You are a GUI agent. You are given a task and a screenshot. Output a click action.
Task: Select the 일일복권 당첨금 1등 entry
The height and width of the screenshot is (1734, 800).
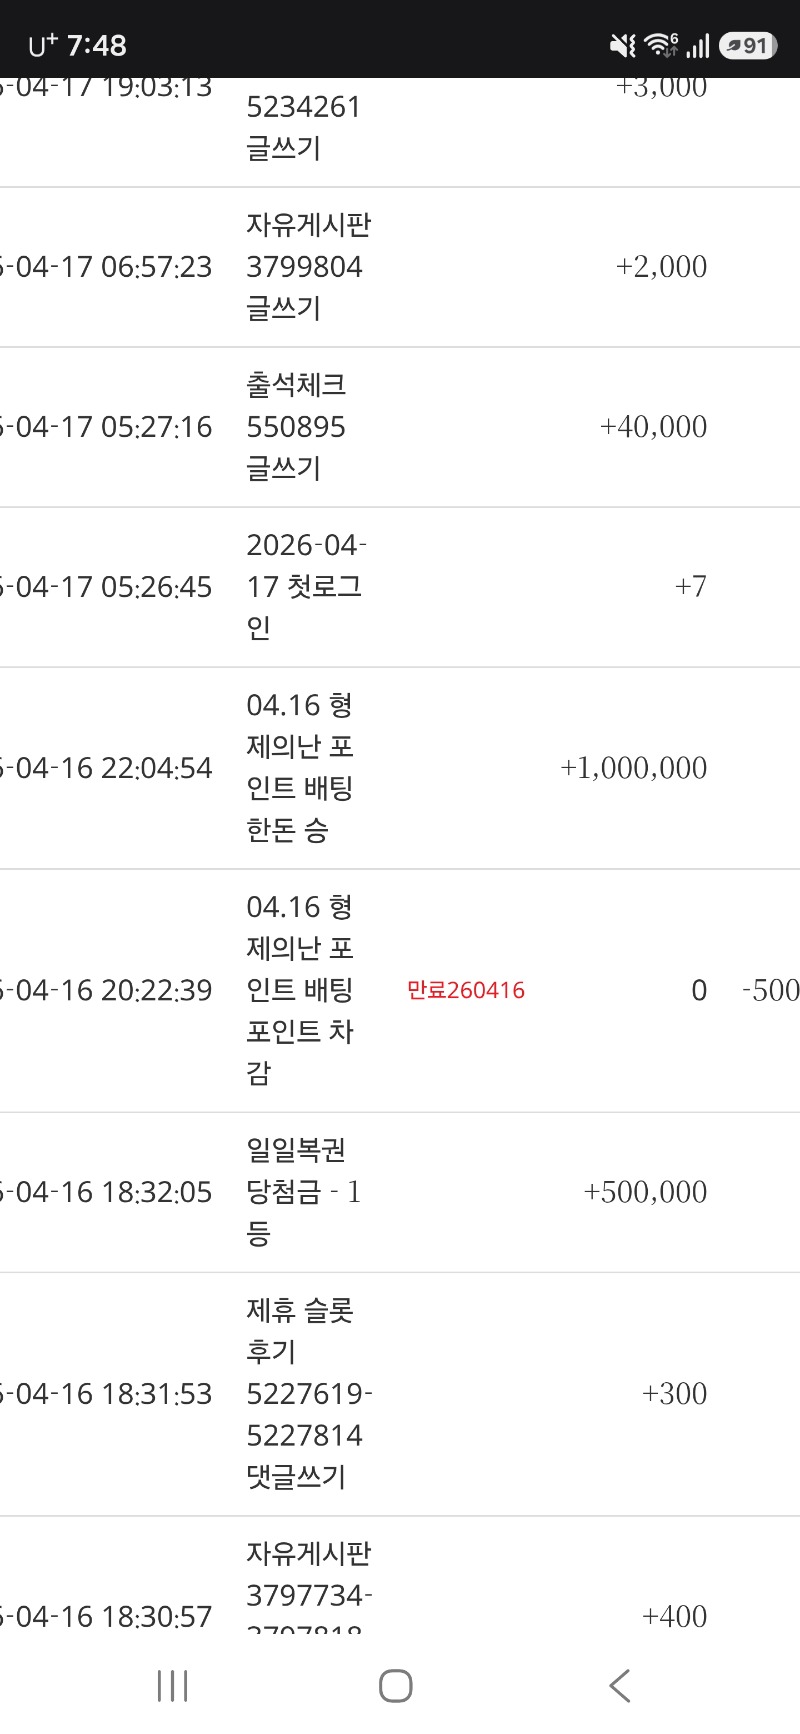pos(303,1191)
